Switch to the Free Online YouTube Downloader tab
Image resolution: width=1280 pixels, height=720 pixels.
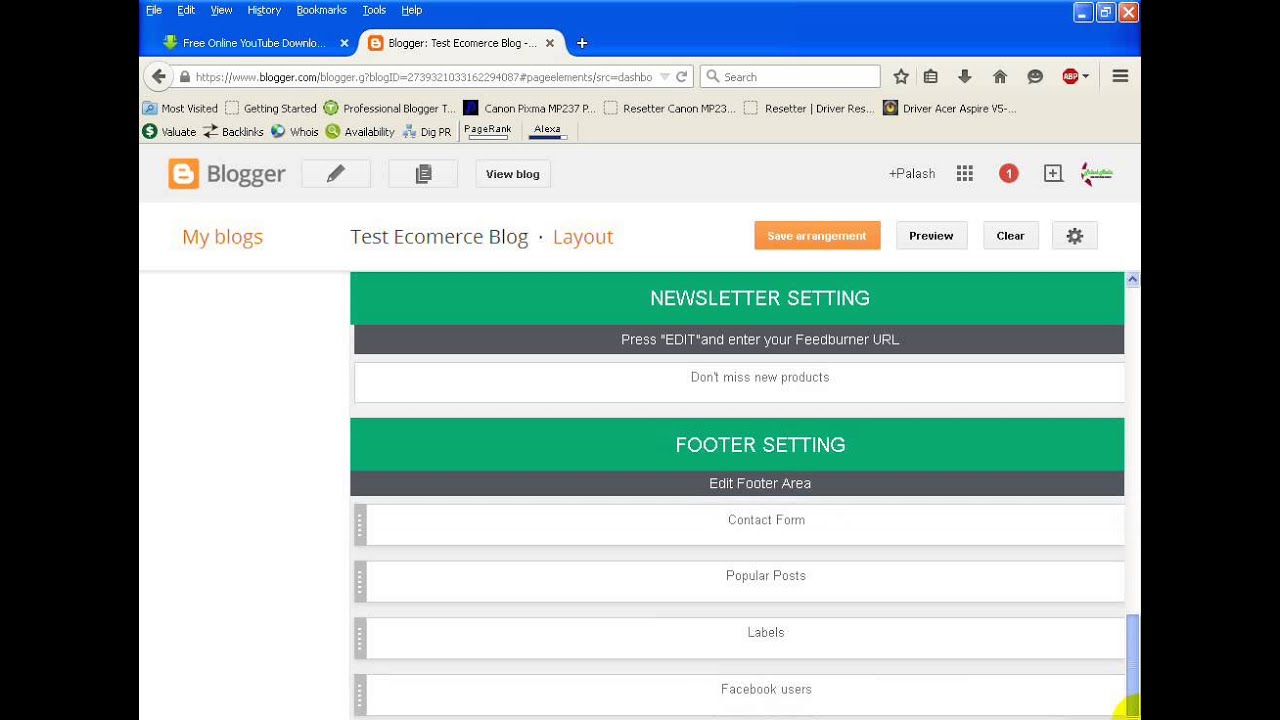(254, 43)
